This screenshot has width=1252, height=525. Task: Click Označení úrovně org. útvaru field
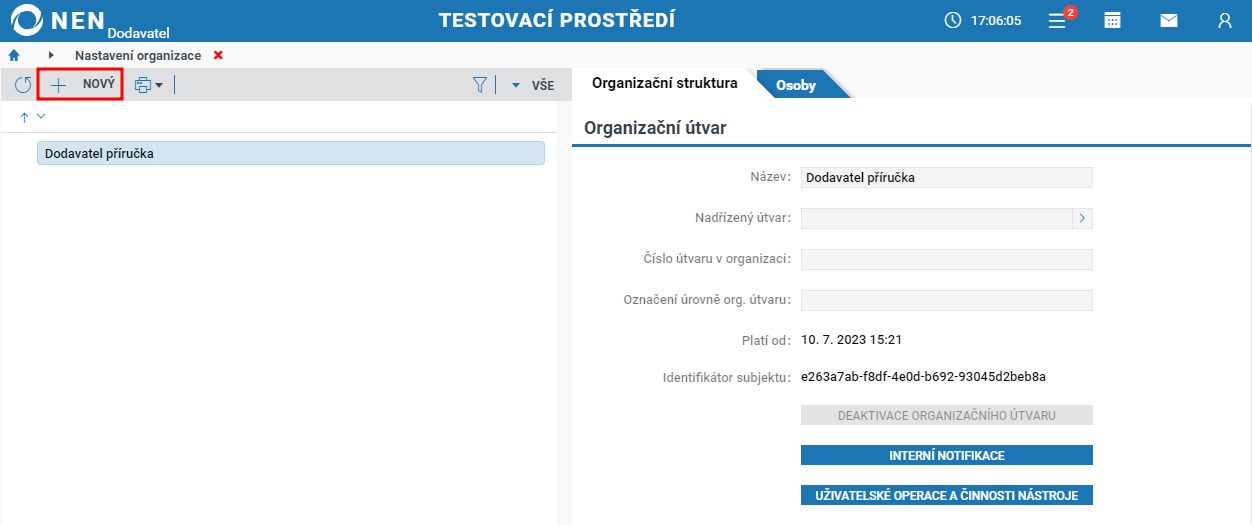coord(947,300)
